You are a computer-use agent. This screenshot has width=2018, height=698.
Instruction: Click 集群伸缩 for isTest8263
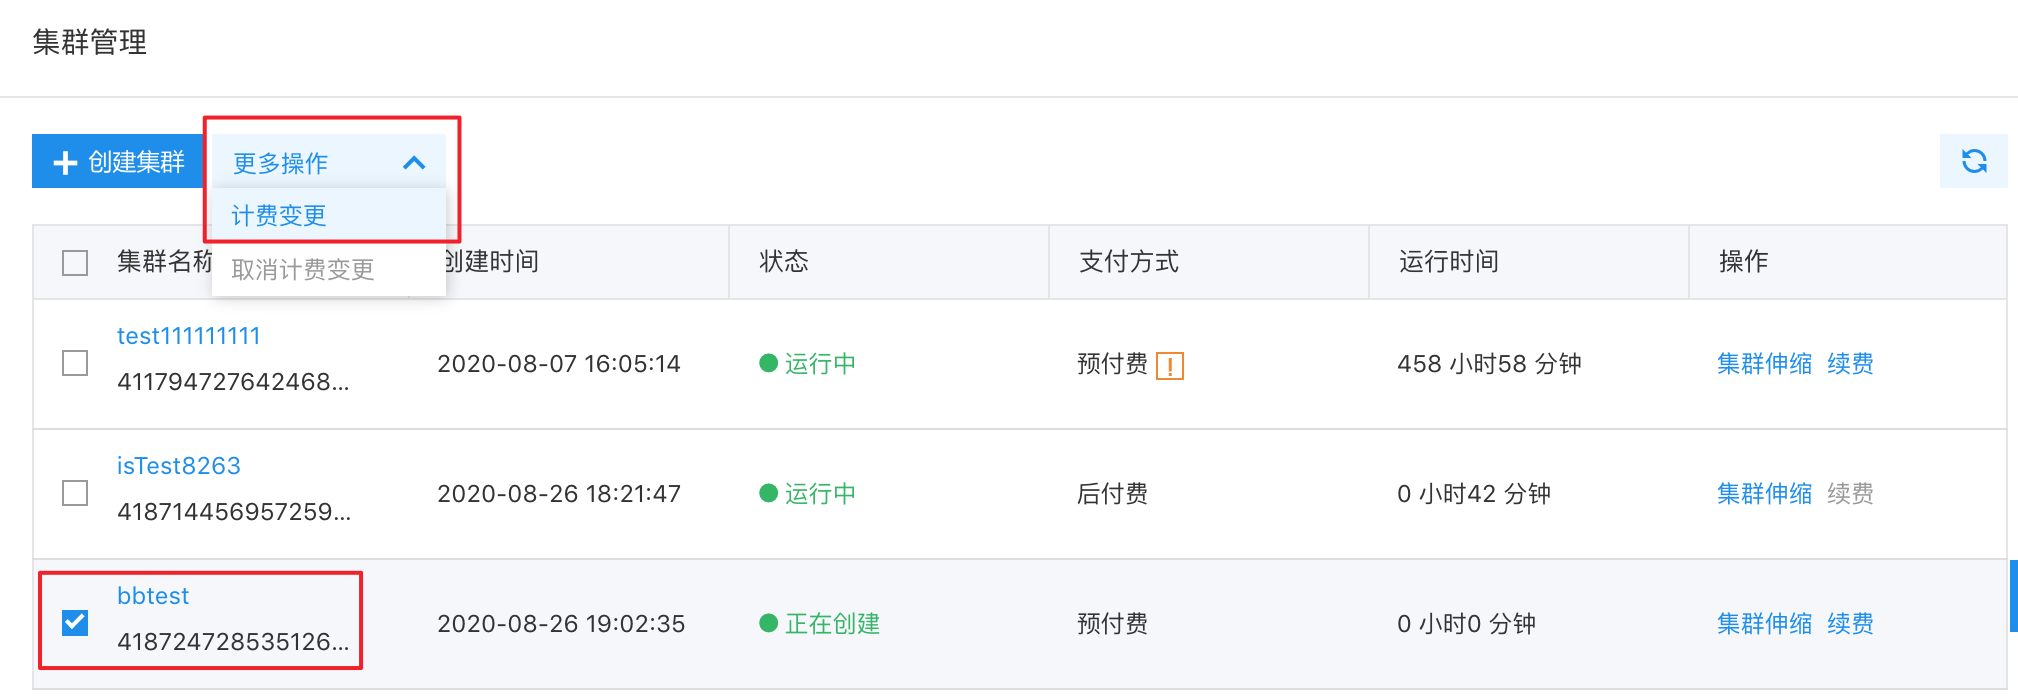[x=1764, y=494]
